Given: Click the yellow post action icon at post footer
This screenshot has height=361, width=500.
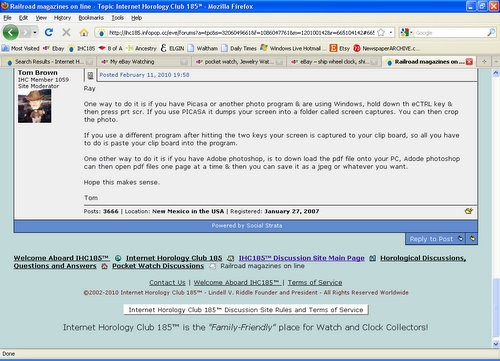Looking at the screenshot, I should click(469, 211).
